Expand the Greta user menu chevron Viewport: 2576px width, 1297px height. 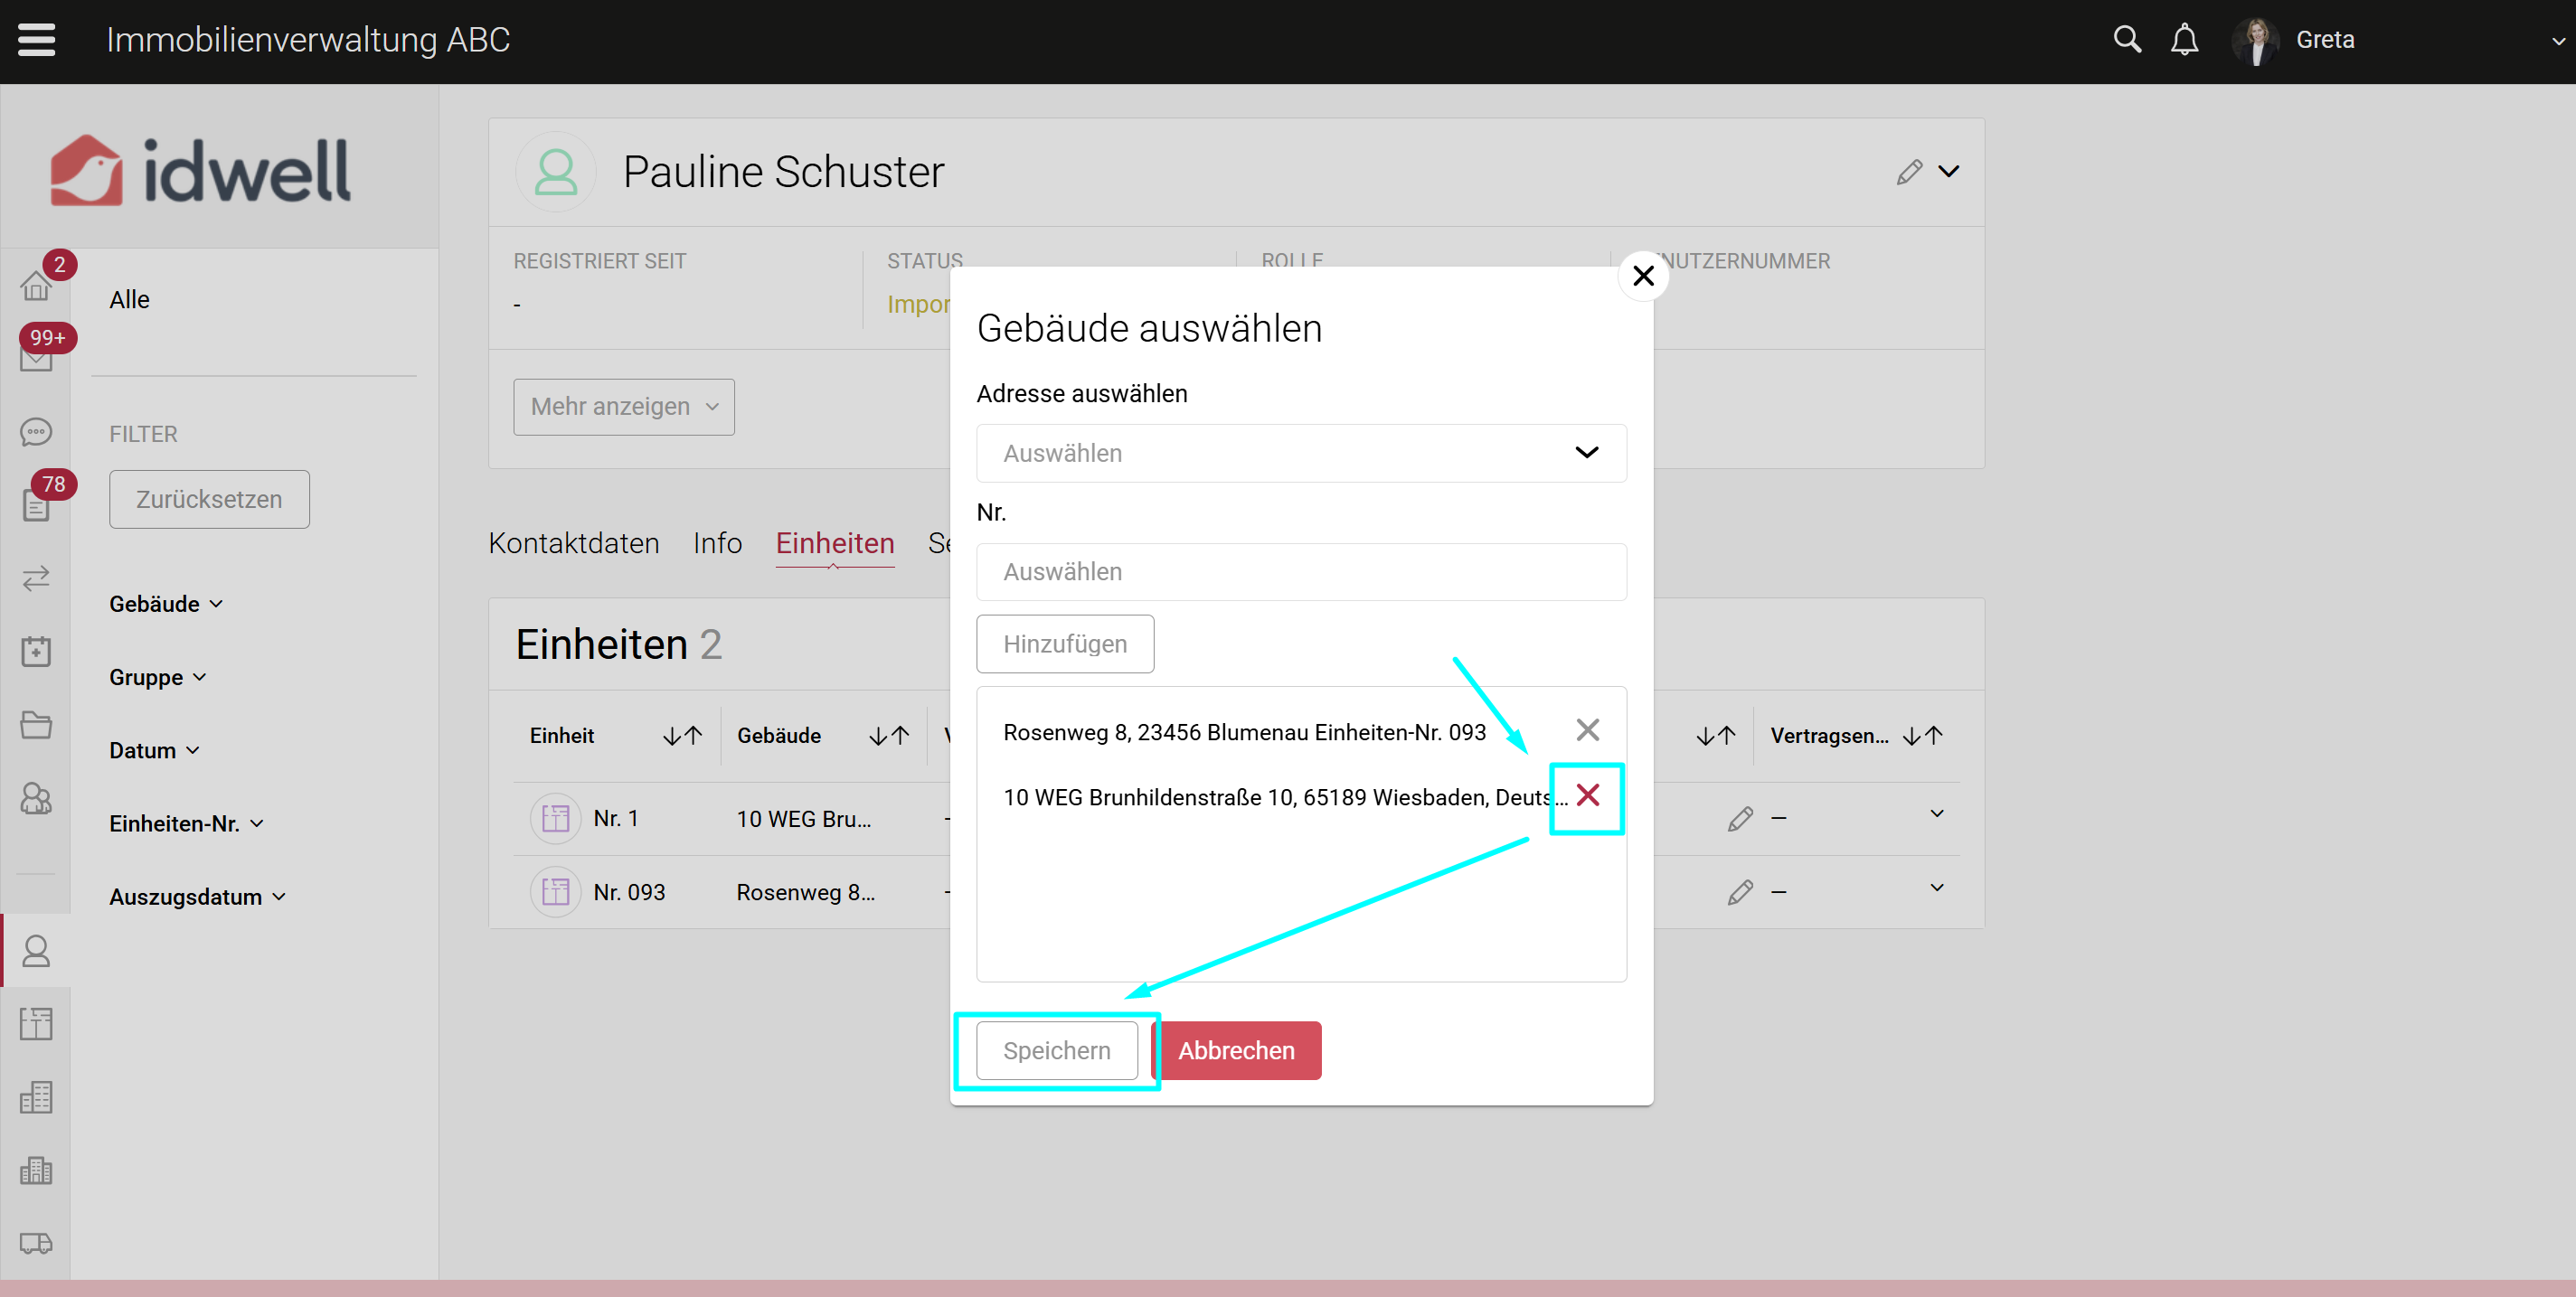coord(2558,41)
